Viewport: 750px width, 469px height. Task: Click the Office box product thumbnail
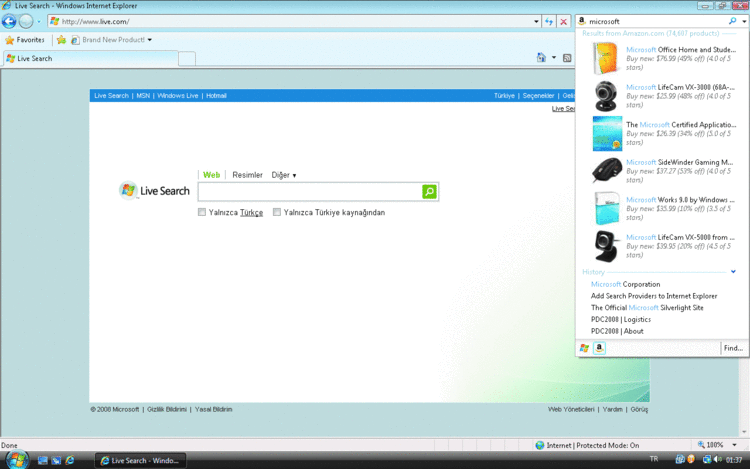[606, 58]
